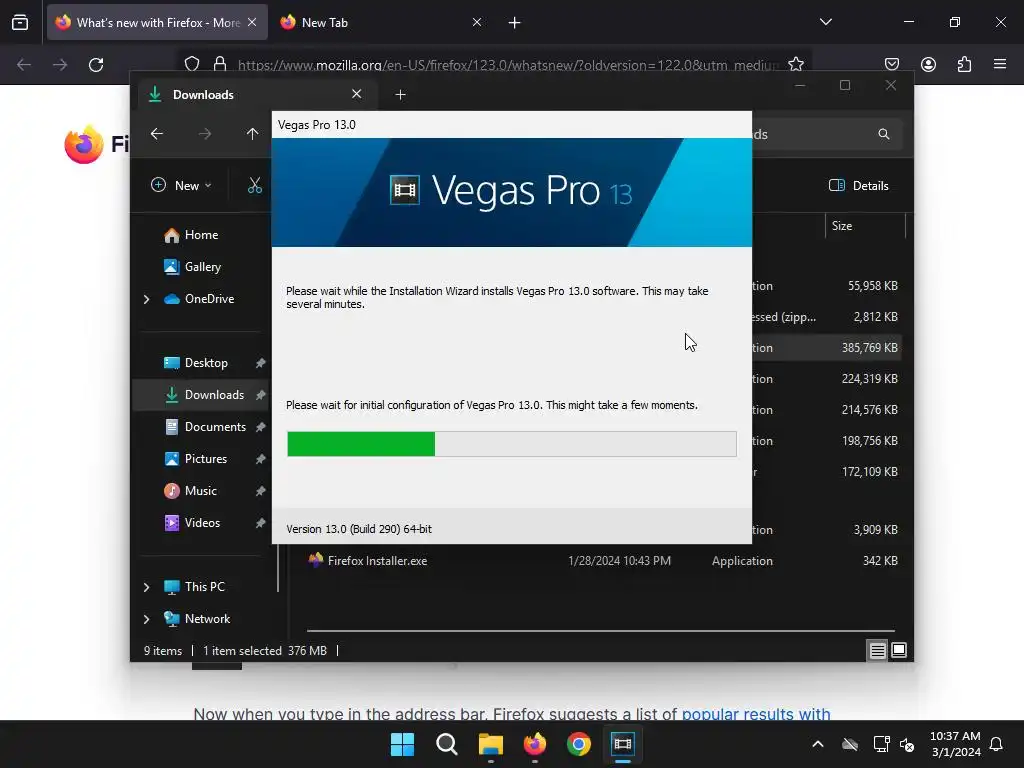Bookmark this page with the star icon

point(795,64)
